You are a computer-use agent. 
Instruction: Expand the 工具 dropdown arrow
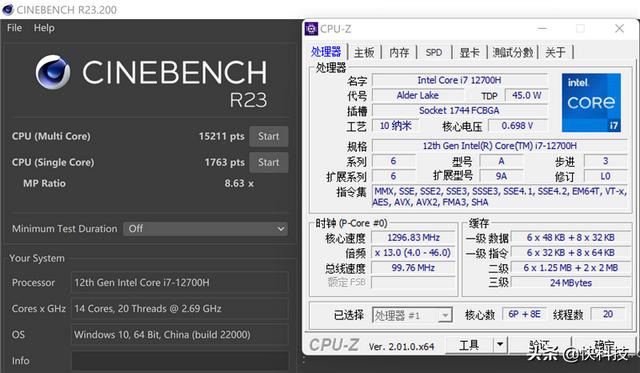coord(500,345)
